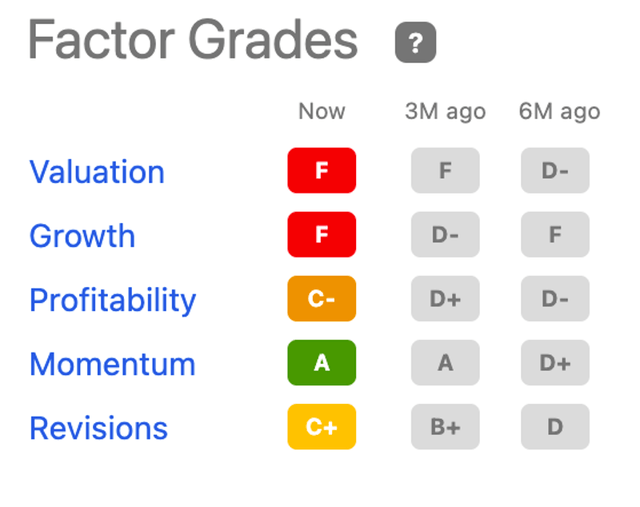The width and height of the screenshot is (640, 507).
Task: Select Profitability D+ grade from 3M ago
Action: (445, 298)
